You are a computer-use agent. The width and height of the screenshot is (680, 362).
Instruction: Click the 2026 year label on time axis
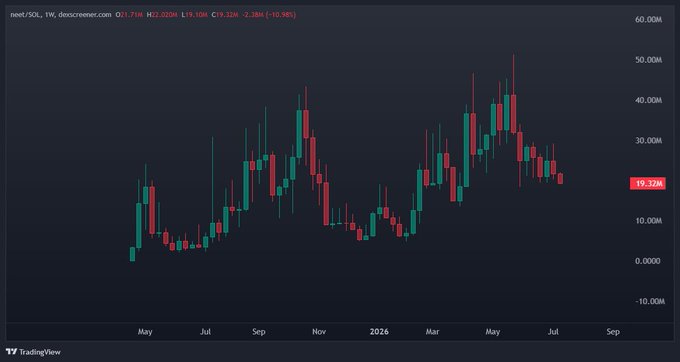(379, 332)
